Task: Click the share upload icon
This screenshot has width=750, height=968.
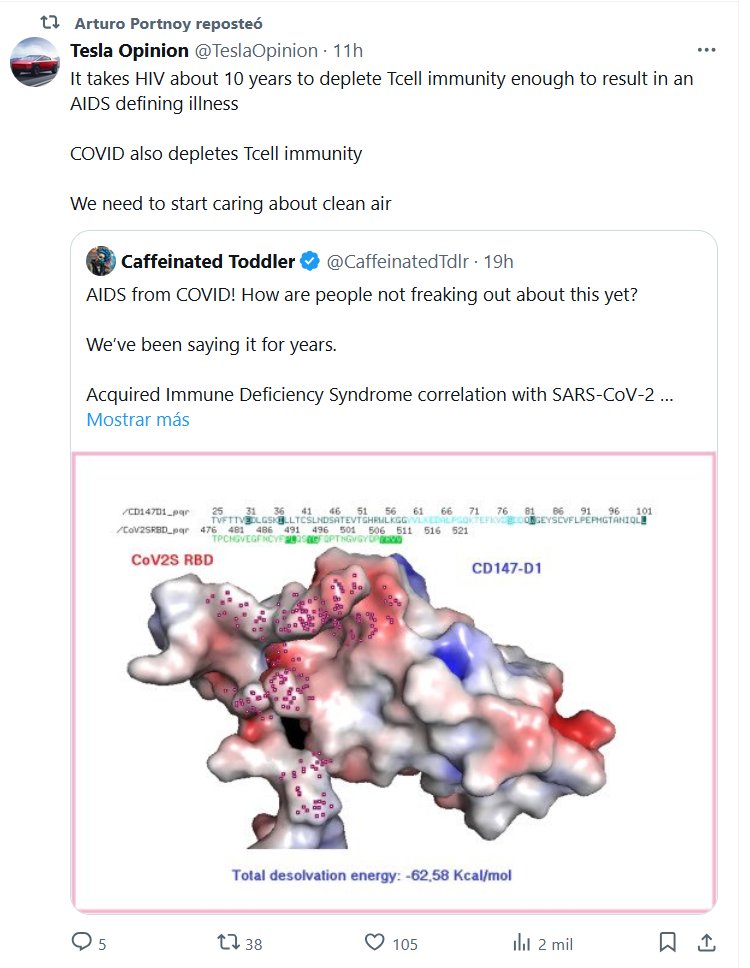Action: coord(706,942)
